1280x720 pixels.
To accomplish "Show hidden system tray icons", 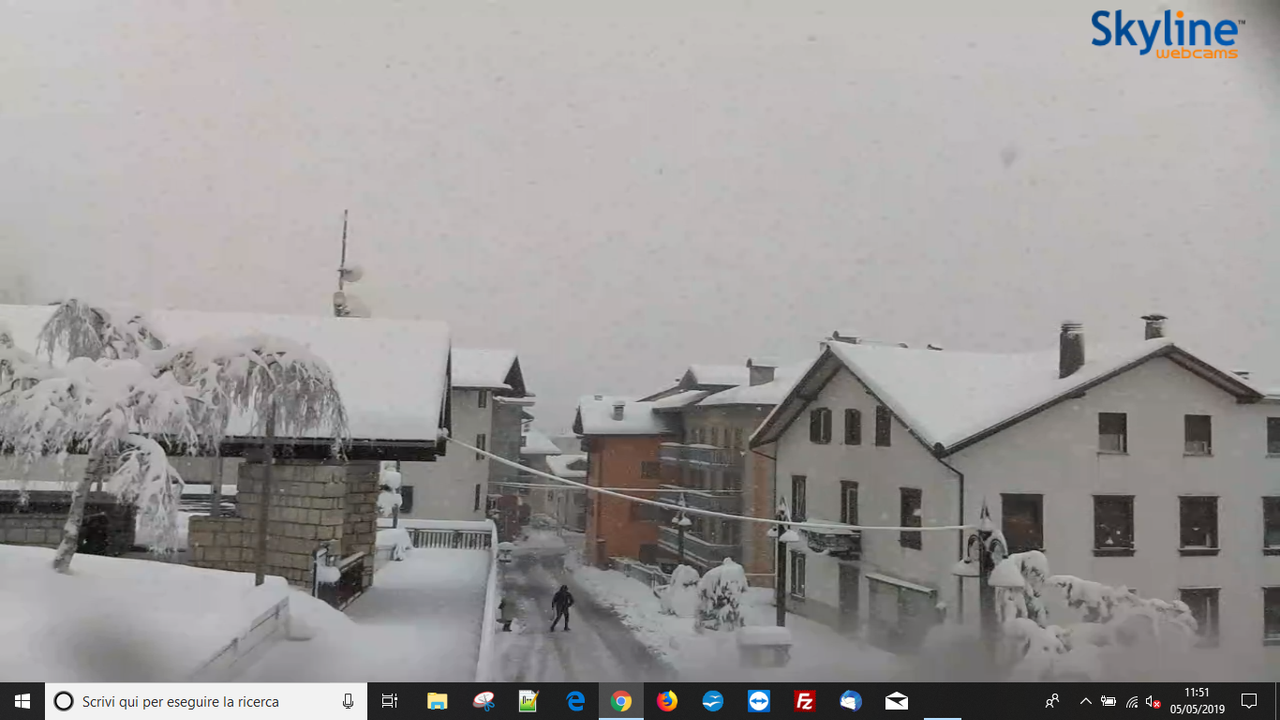I will (x=1086, y=701).
